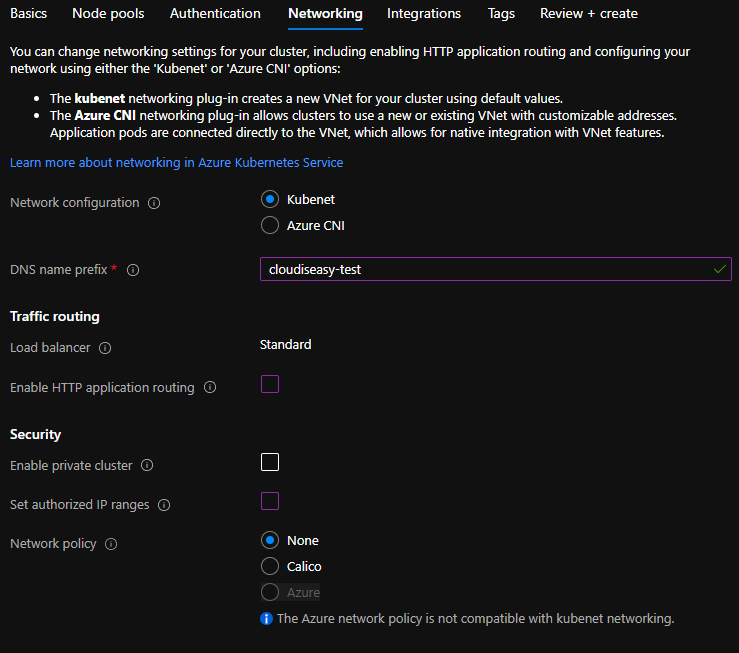Click the green validation checkmark in DNS field
The width and height of the screenshot is (739, 653).
coord(720,269)
